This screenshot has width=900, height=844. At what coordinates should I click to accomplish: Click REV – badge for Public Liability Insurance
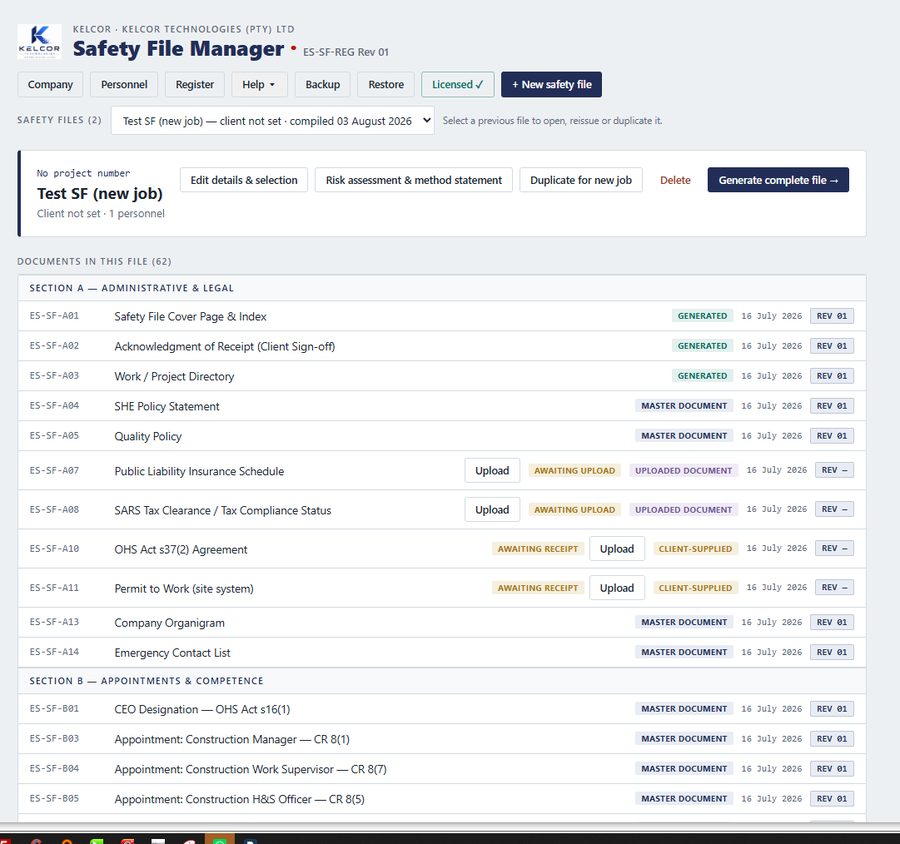click(x=835, y=470)
